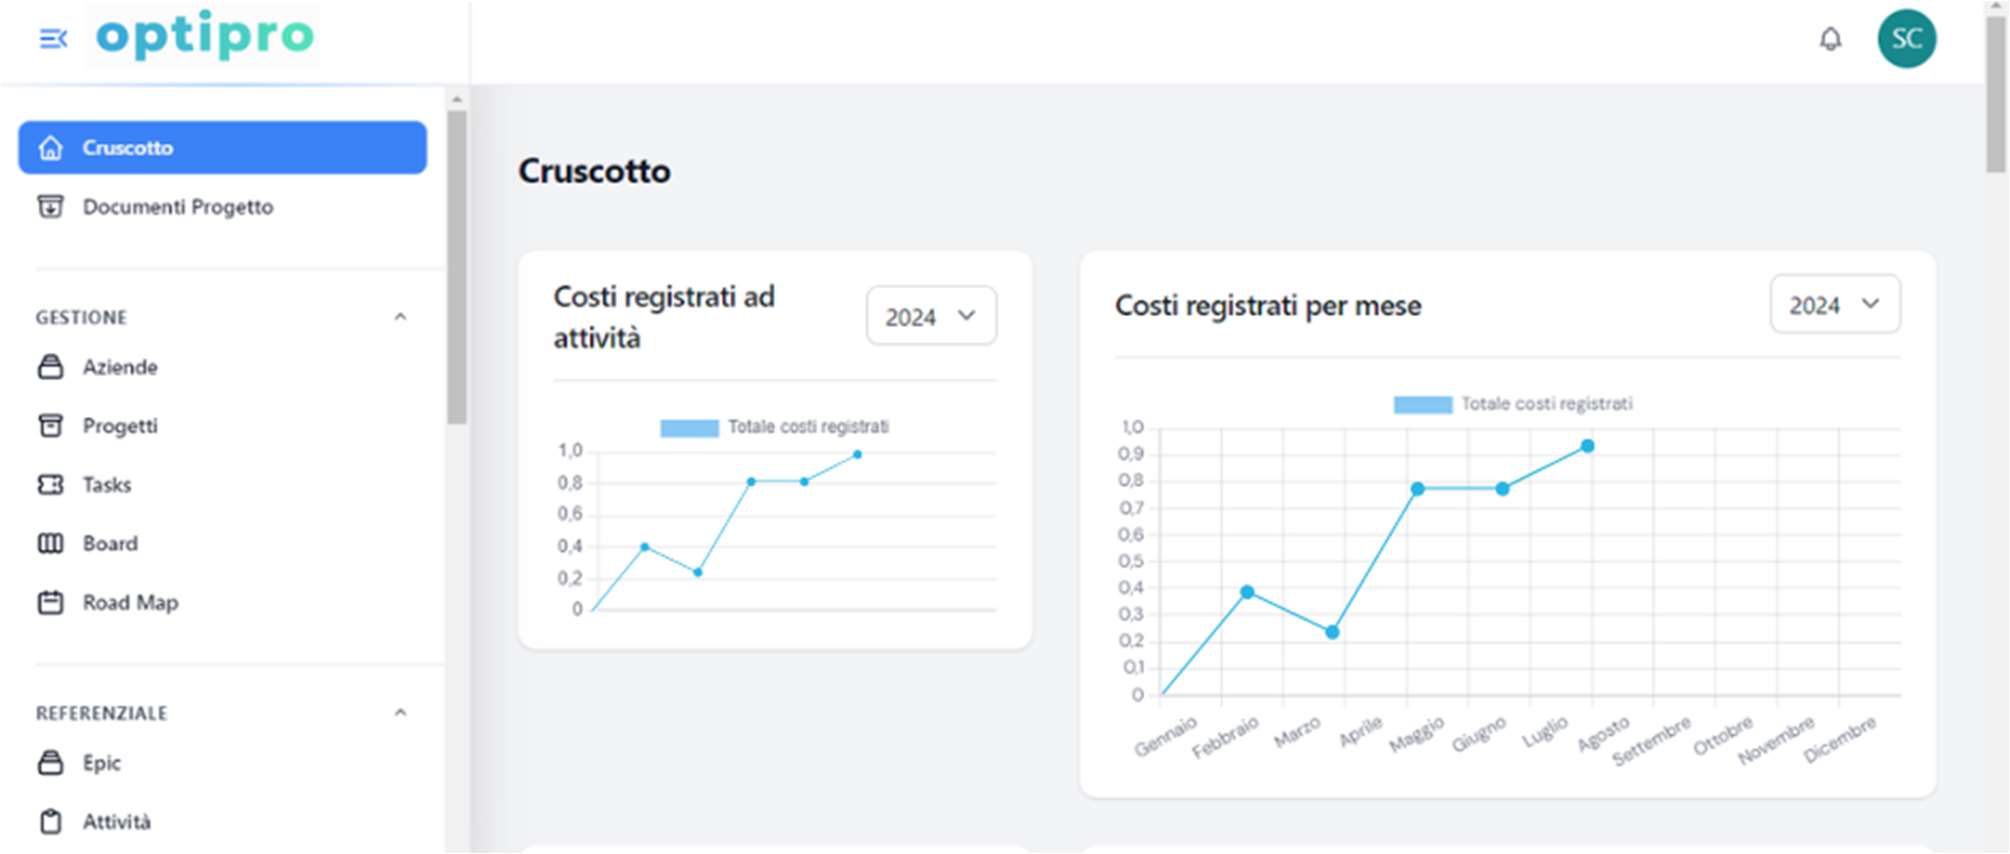Image resolution: width=2010 pixels, height=854 pixels.
Task: Open the notifications bell
Action: click(x=1830, y=39)
